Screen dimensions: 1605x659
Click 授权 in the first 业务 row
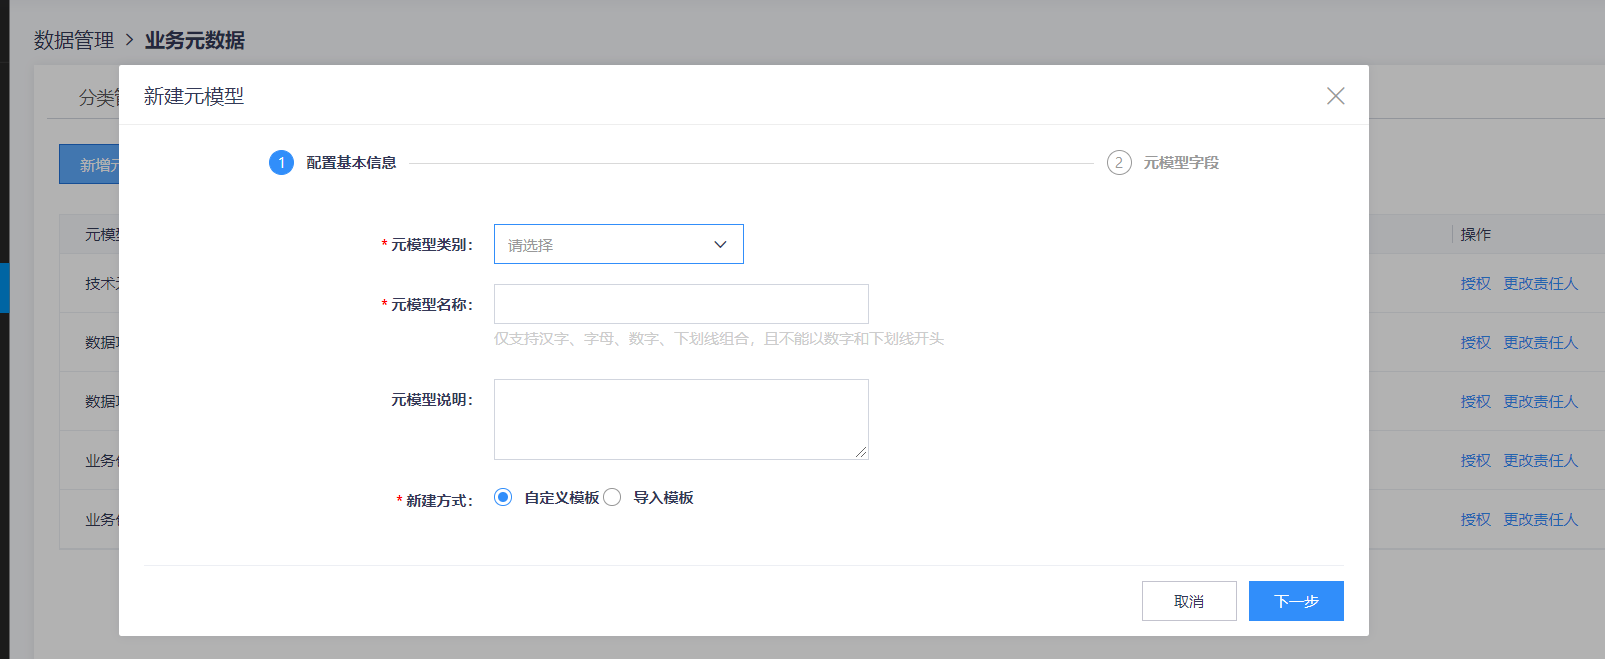(1475, 460)
